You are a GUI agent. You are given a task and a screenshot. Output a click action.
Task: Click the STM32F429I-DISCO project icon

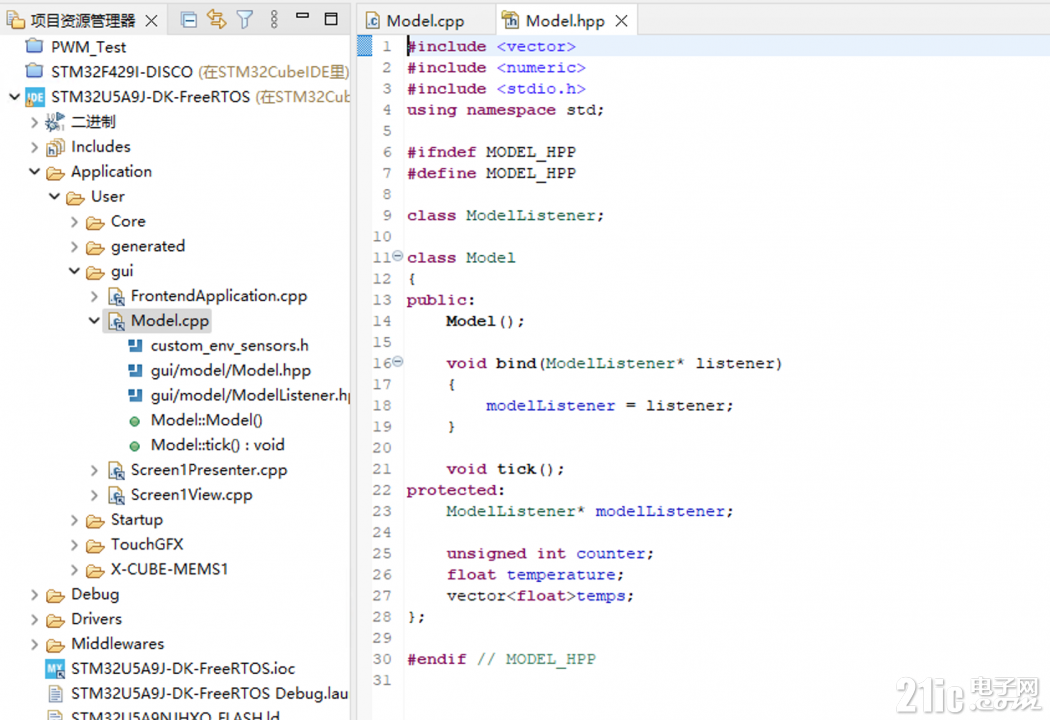[34, 71]
